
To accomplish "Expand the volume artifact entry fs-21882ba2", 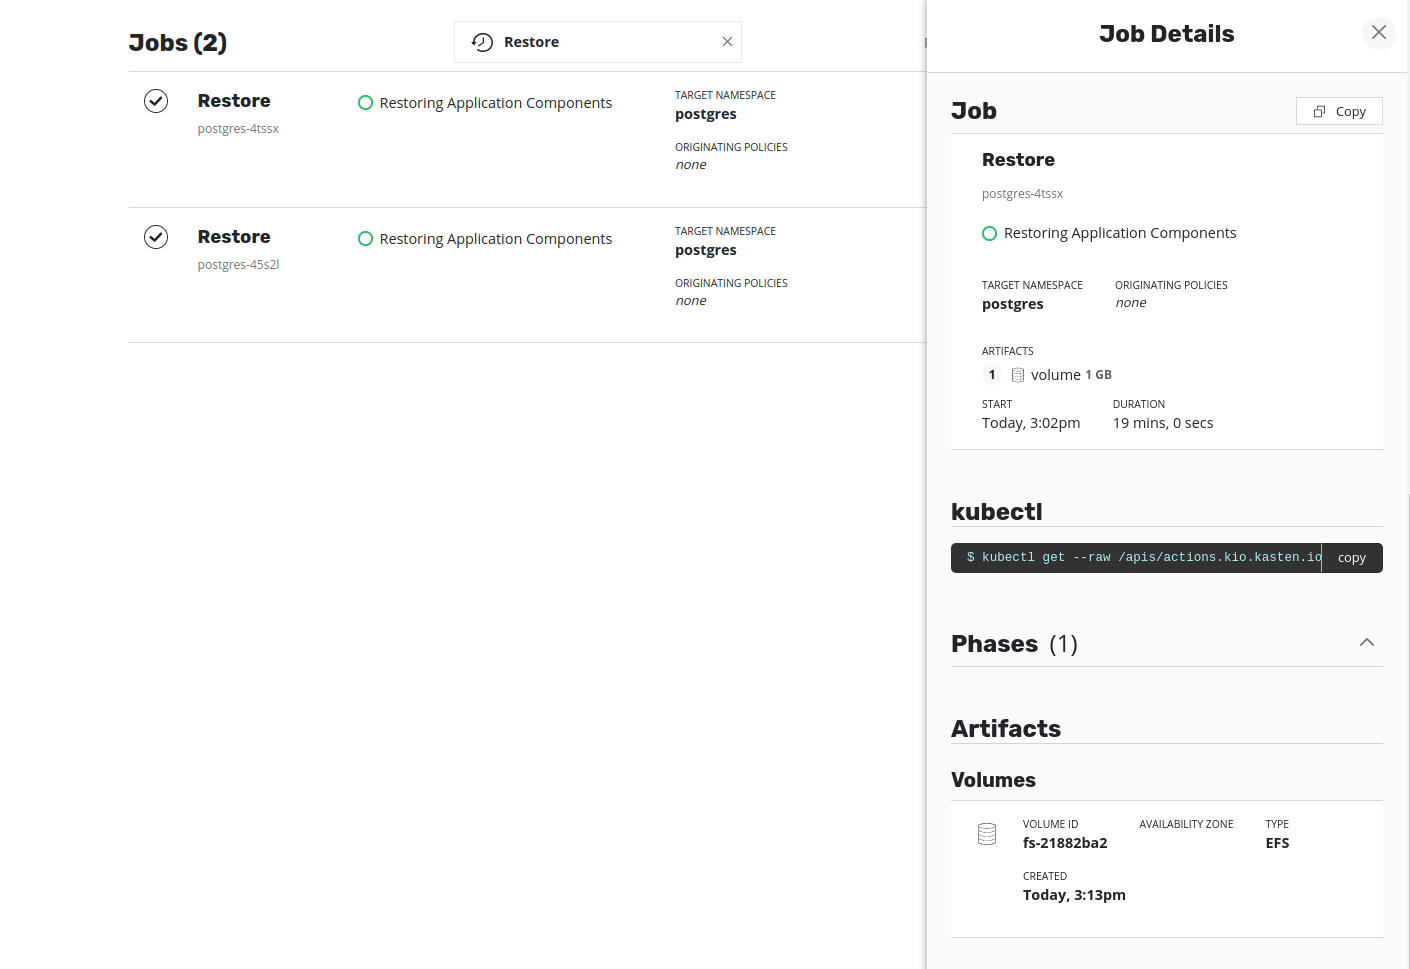I will (1065, 843).
